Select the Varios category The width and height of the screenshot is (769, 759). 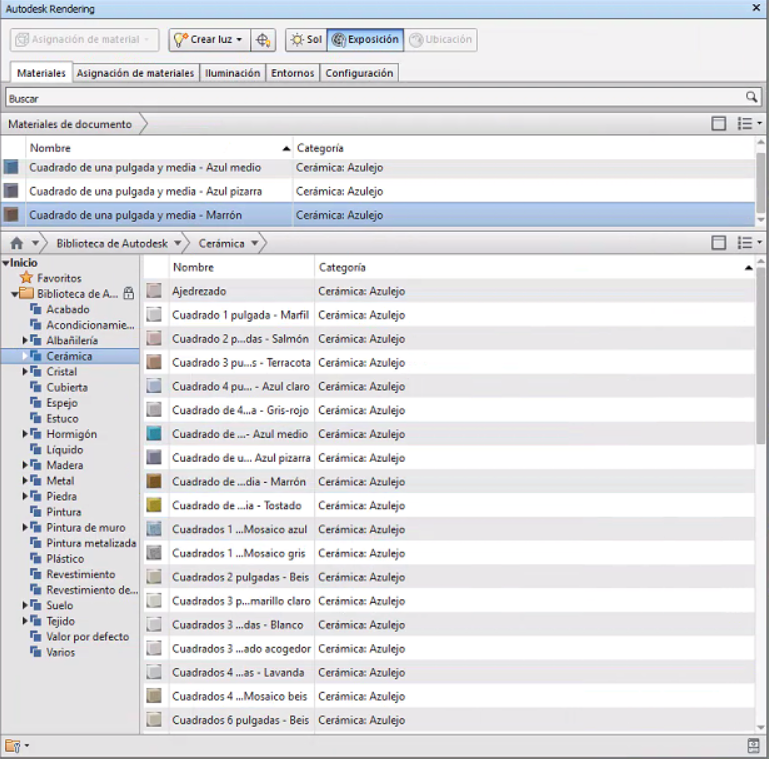[60, 652]
